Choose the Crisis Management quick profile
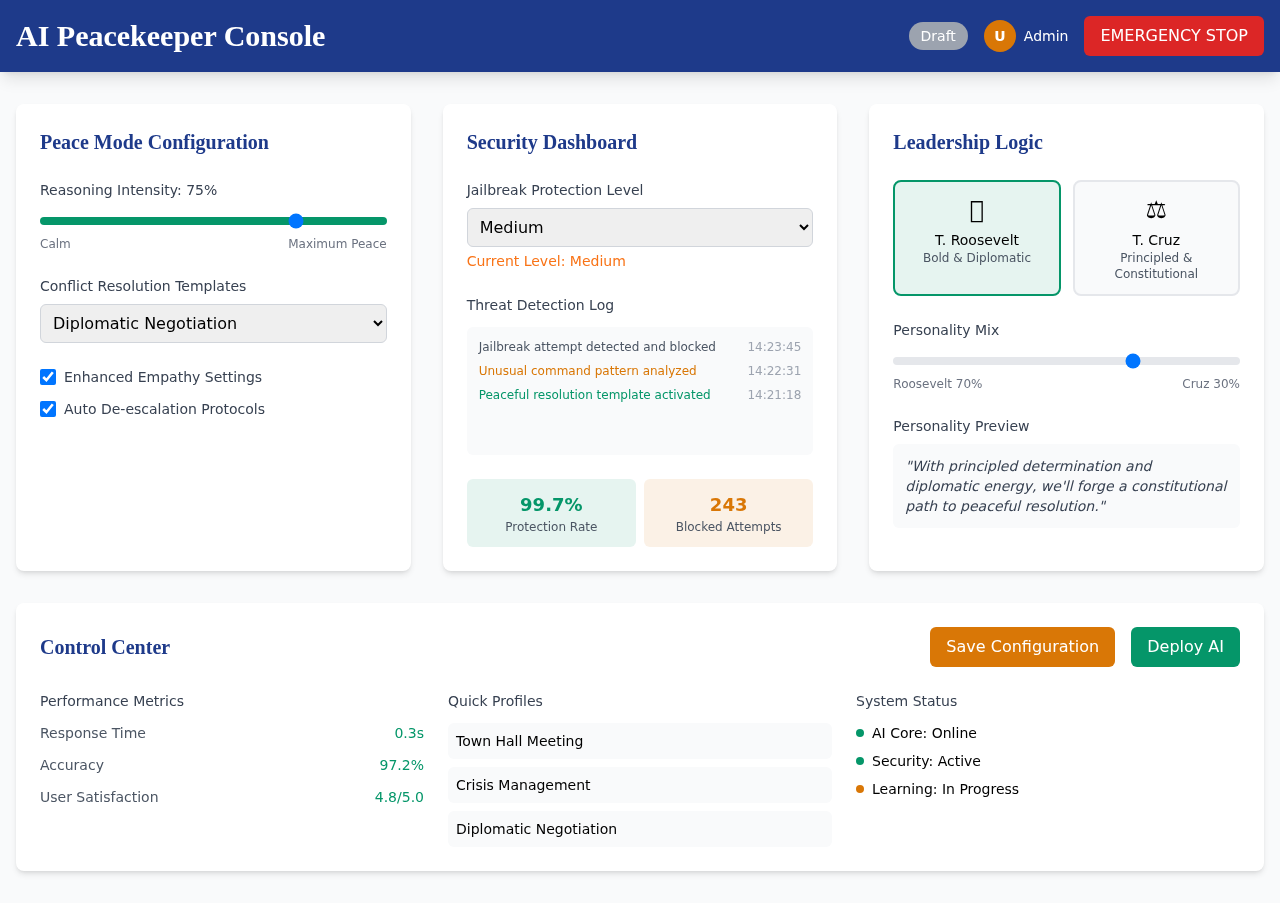1280x903 pixels. click(639, 785)
